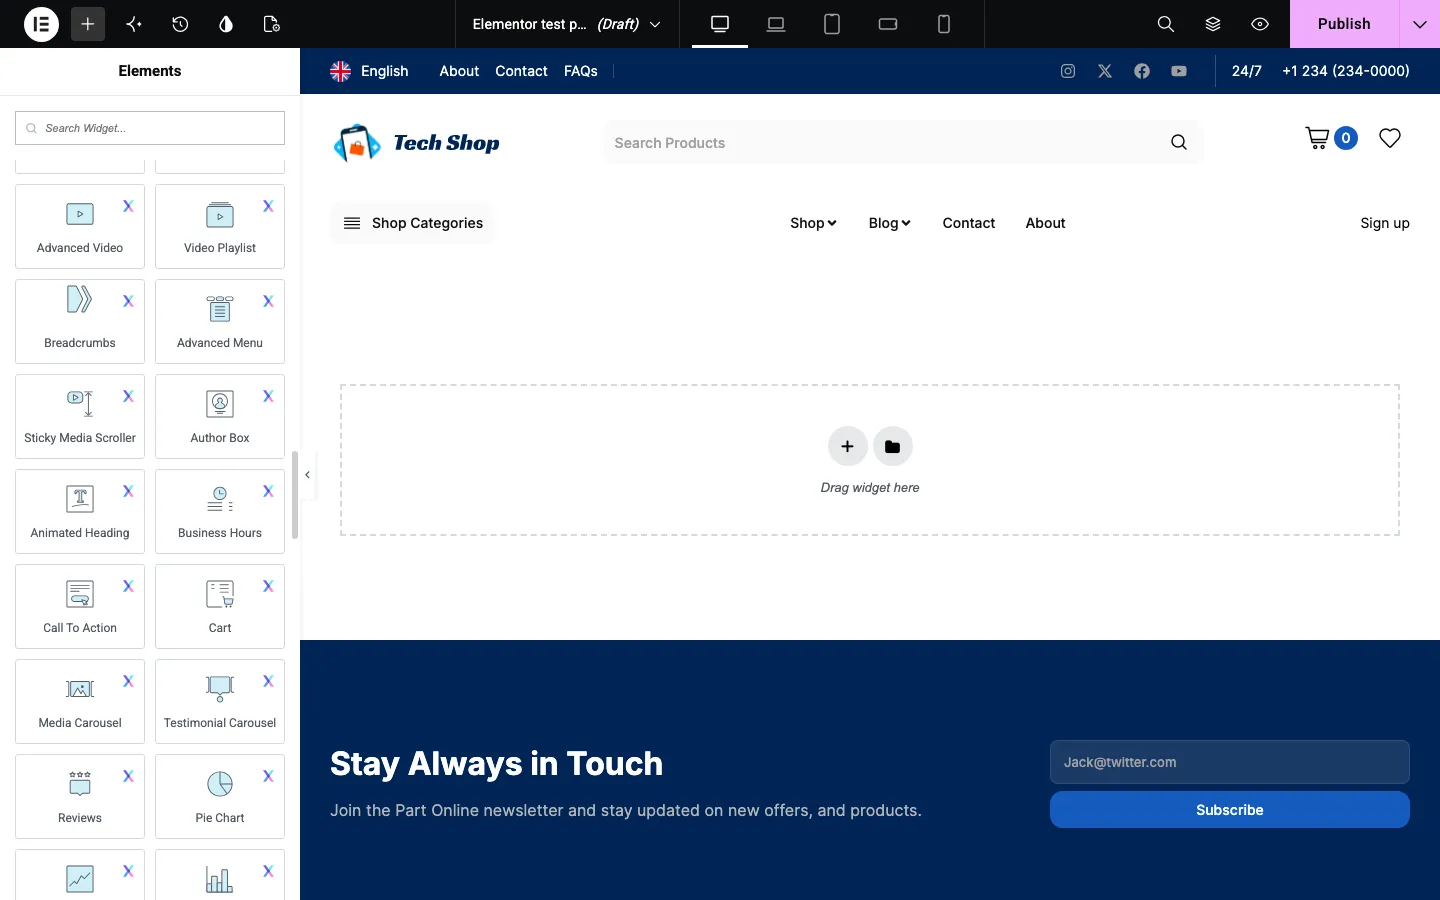Select the Video Playlist widget
The height and width of the screenshot is (900, 1440).
pos(220,226)
